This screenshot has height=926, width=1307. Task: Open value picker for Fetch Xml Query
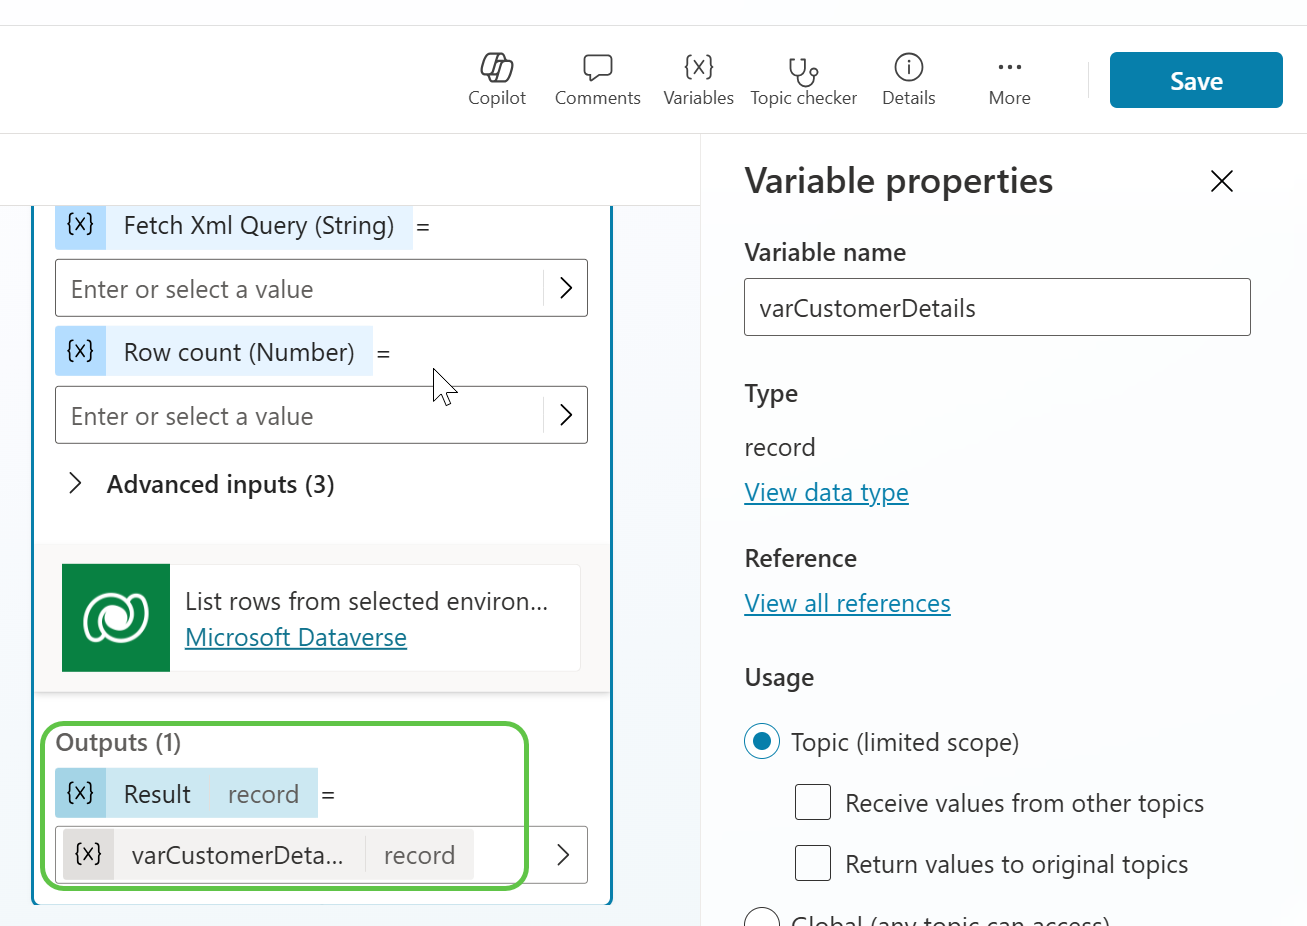566,288
